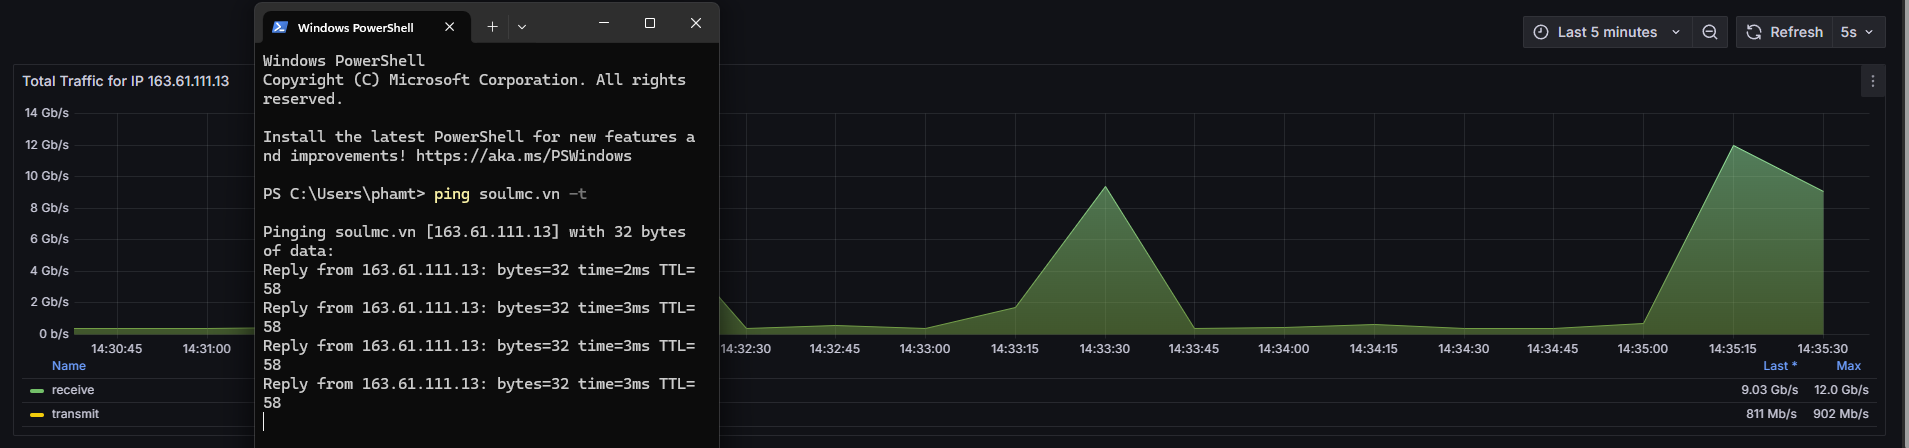The image size is (1909, 448).
Task: Click the clock icon in time picker
Action: tap(1541, 32)
